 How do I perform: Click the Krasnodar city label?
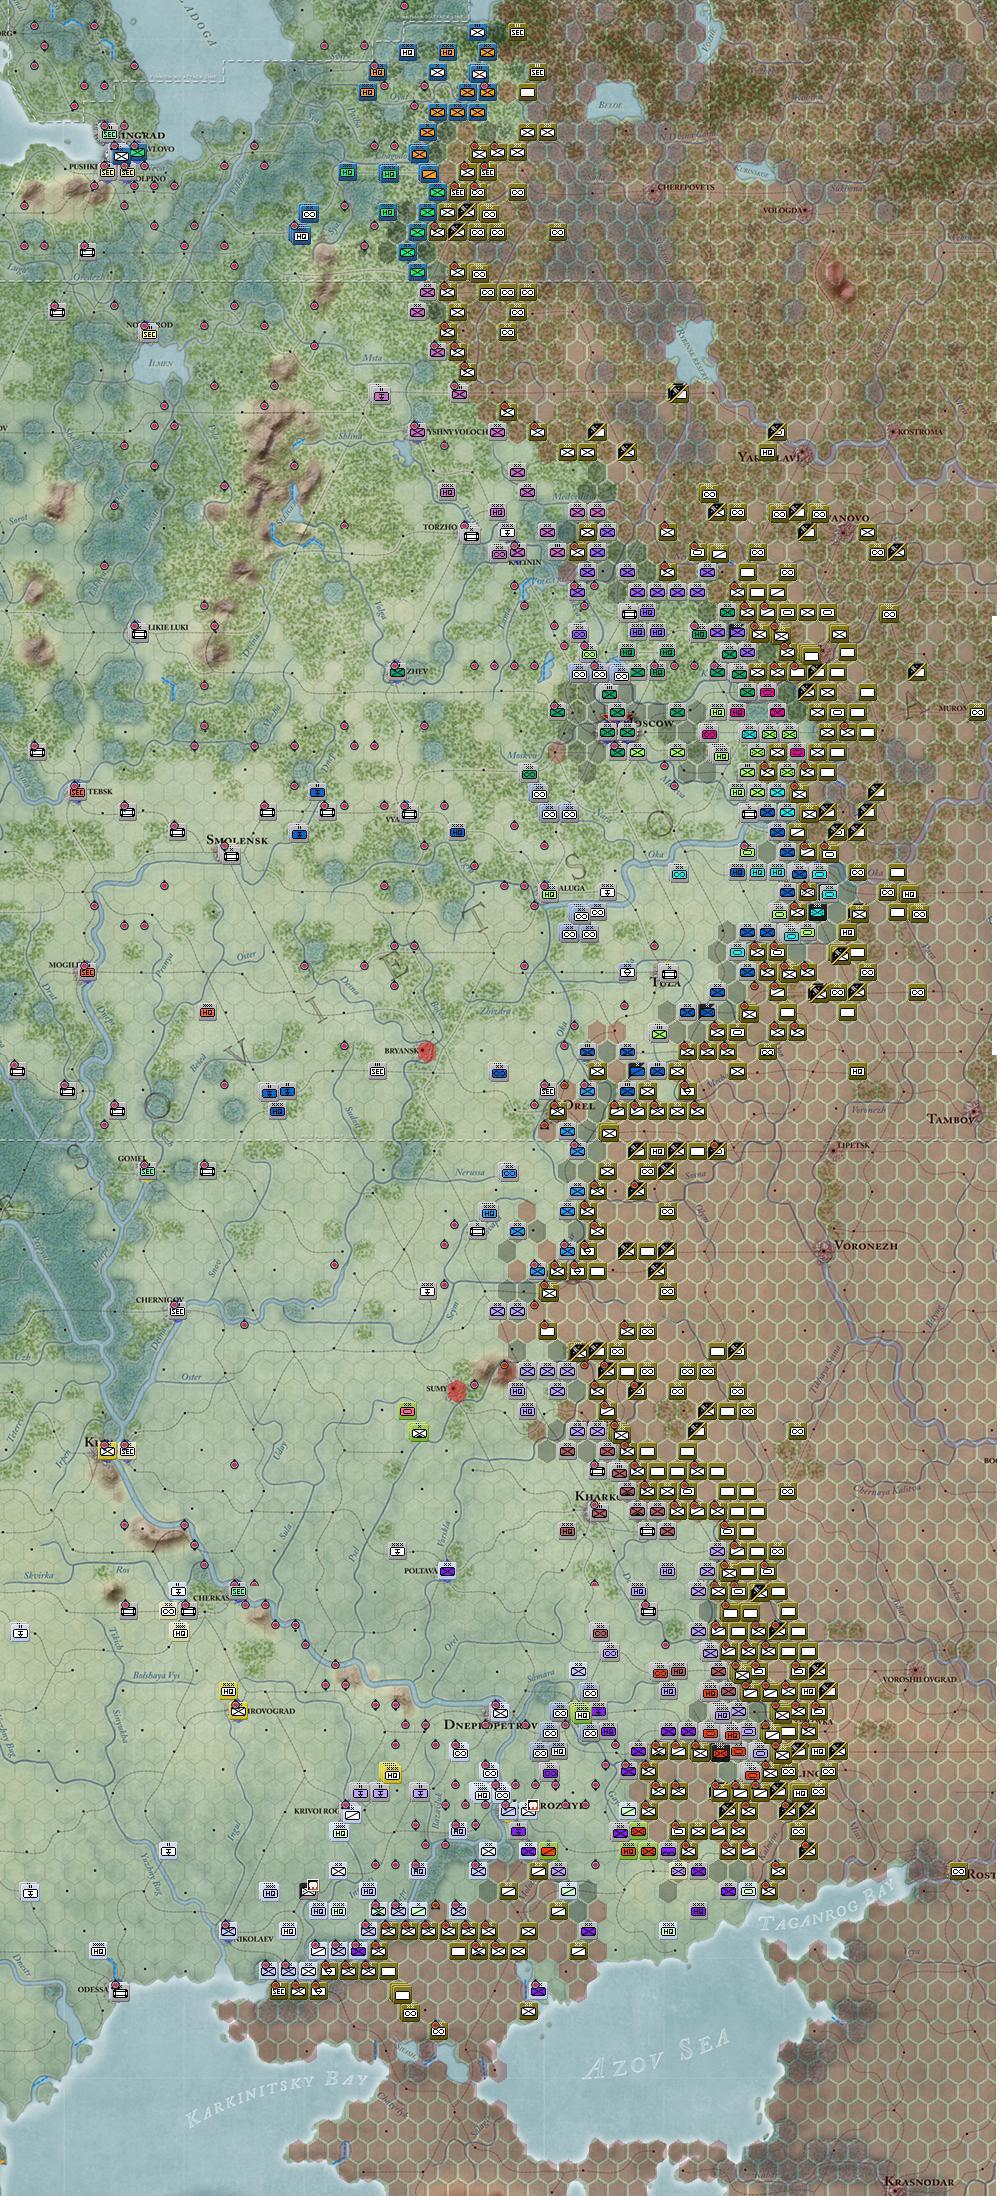[x=918, y=2181]
